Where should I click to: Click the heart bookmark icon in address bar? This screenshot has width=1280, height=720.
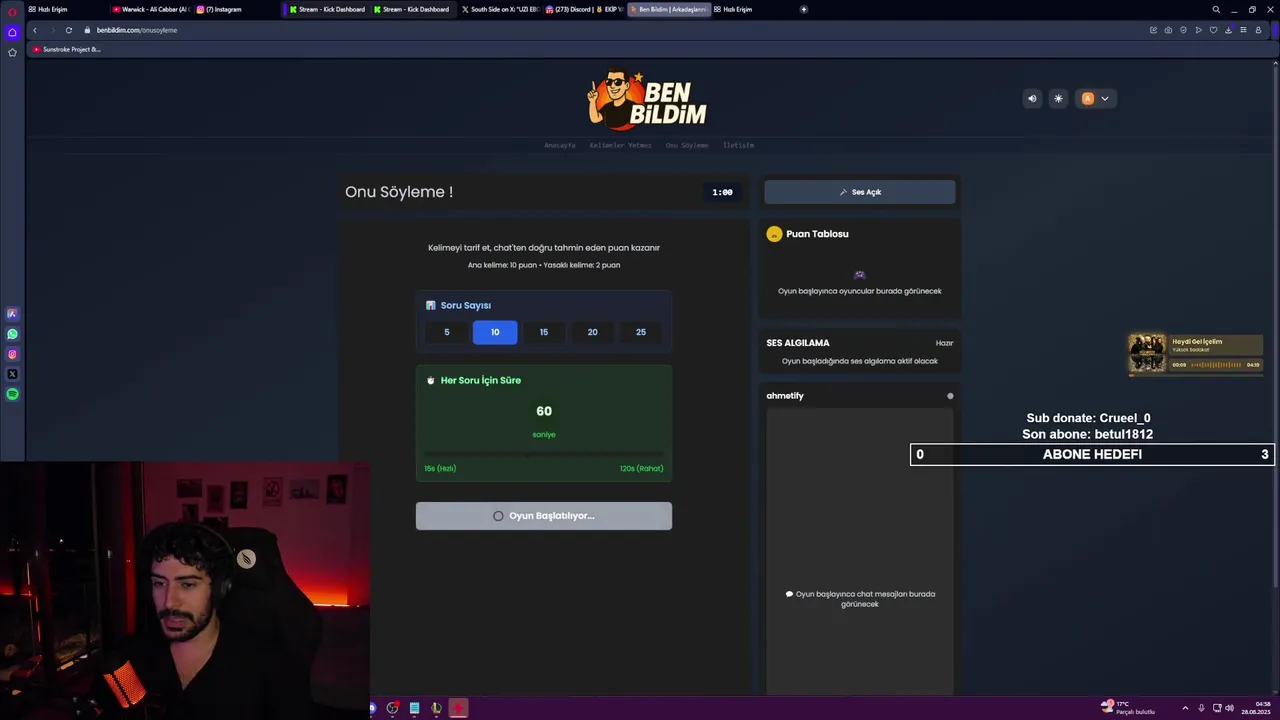tap(1213, 30)
